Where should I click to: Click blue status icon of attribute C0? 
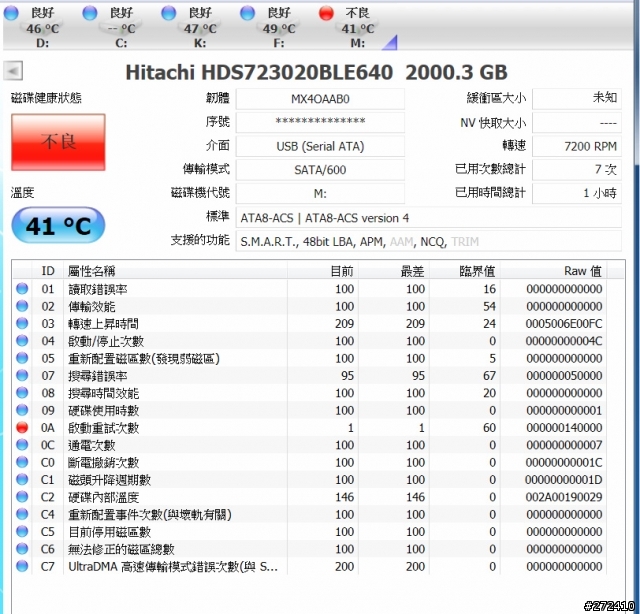click(22, 462)
